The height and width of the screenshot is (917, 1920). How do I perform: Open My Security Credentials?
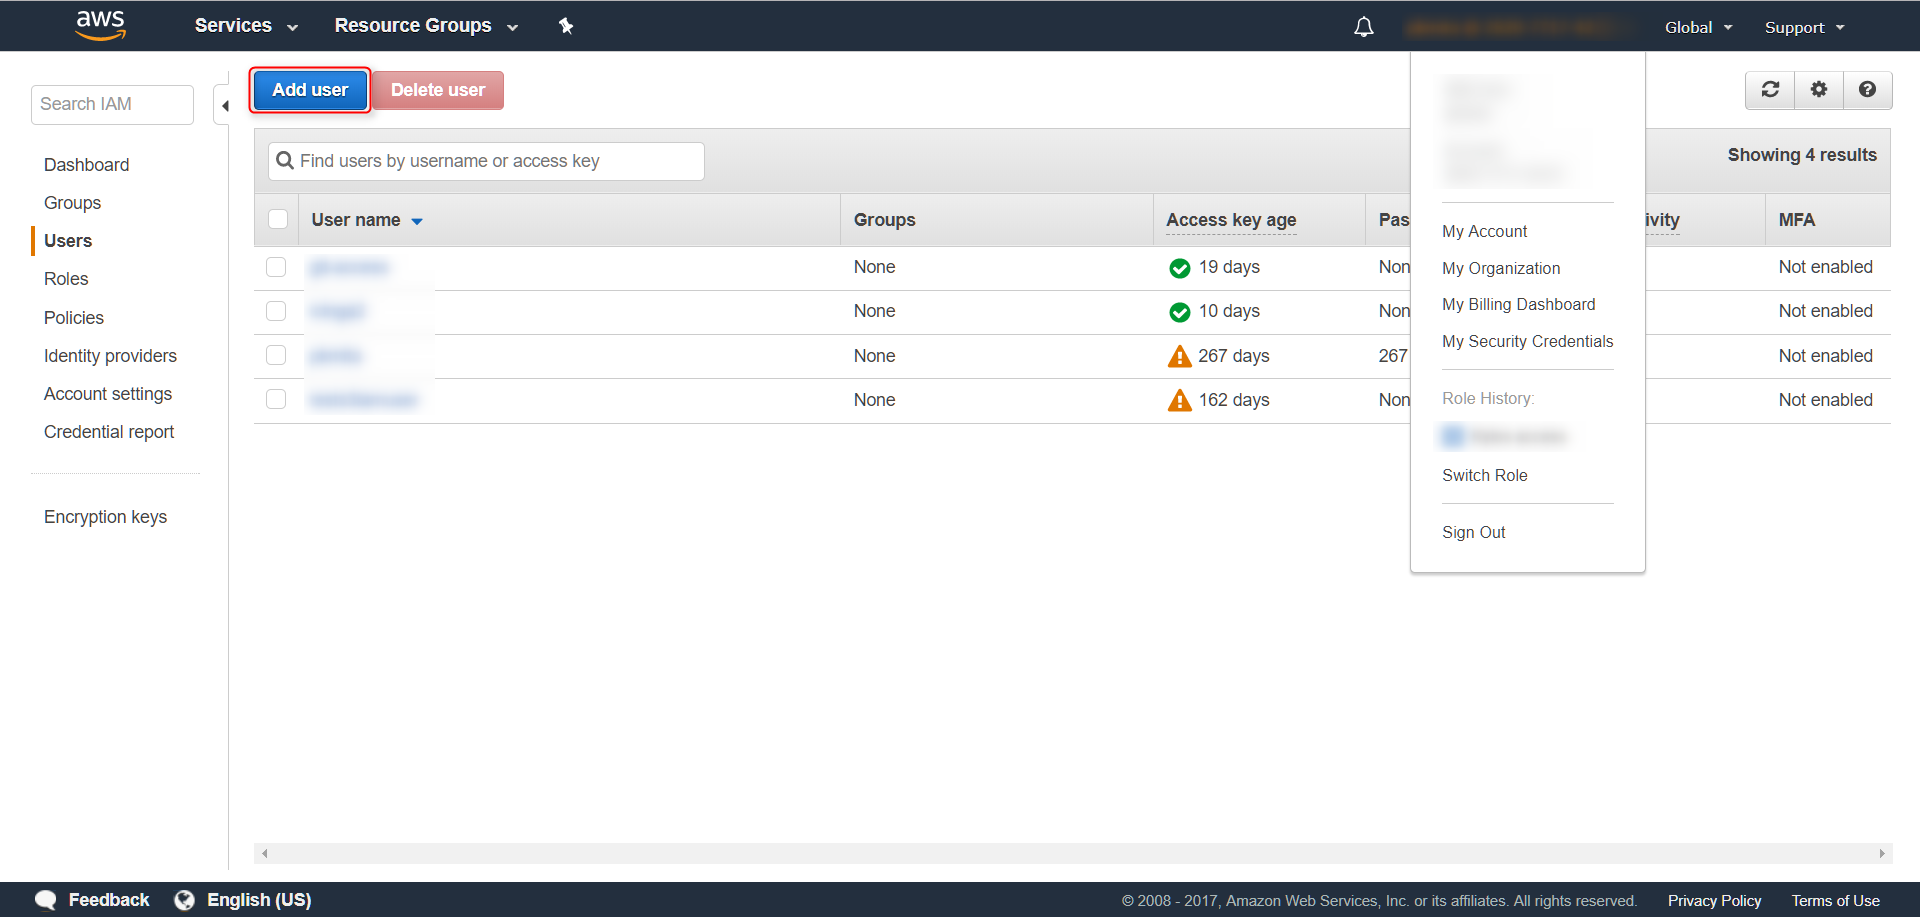1527,341
